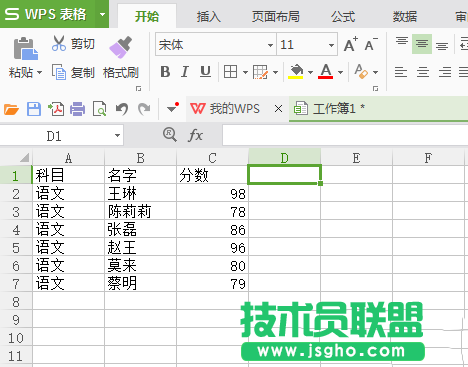Open clipboard group dialog launcher
468x367 pixels.
(138, 88)
